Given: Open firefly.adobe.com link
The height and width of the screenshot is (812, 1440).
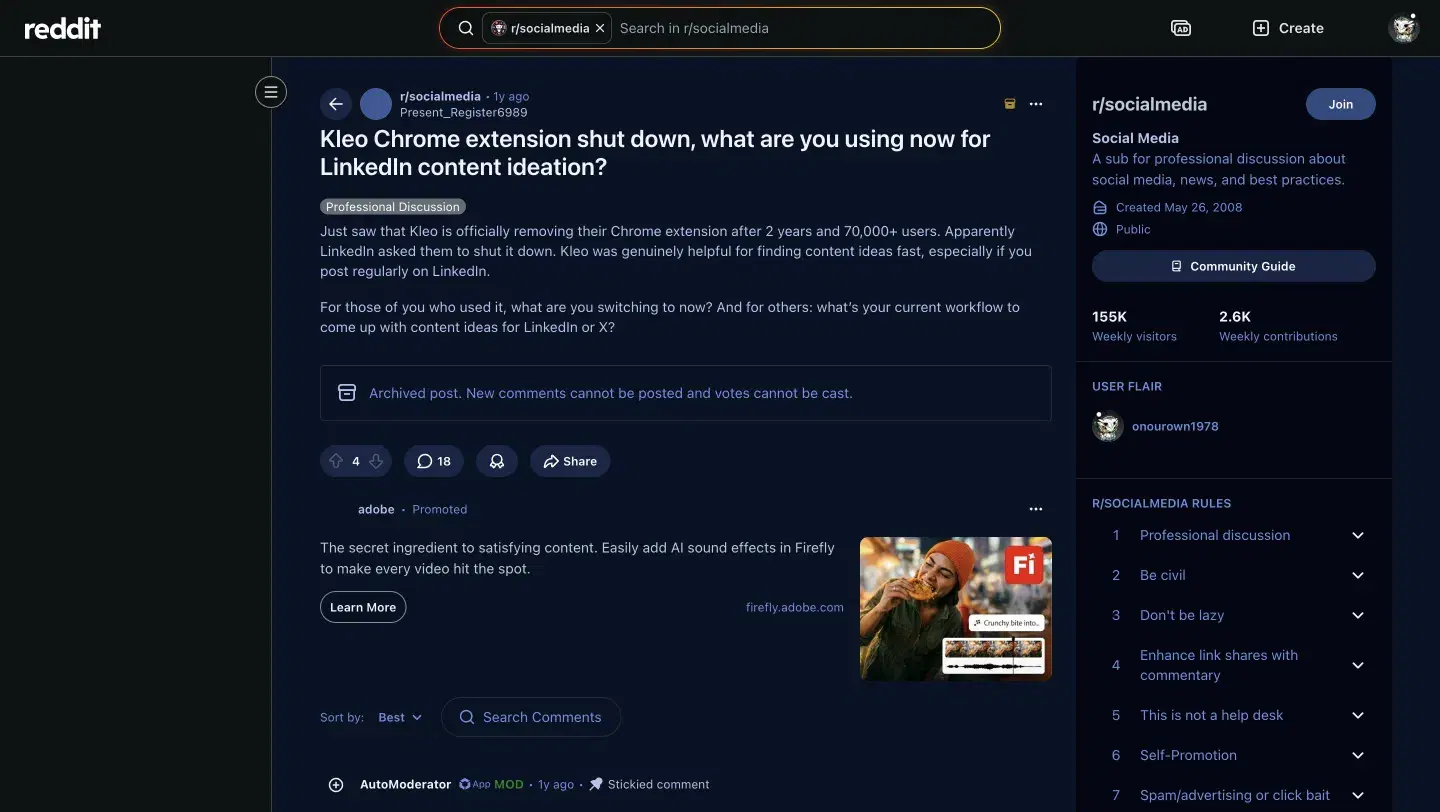Looking at the screenshot, I should (795, 607).
